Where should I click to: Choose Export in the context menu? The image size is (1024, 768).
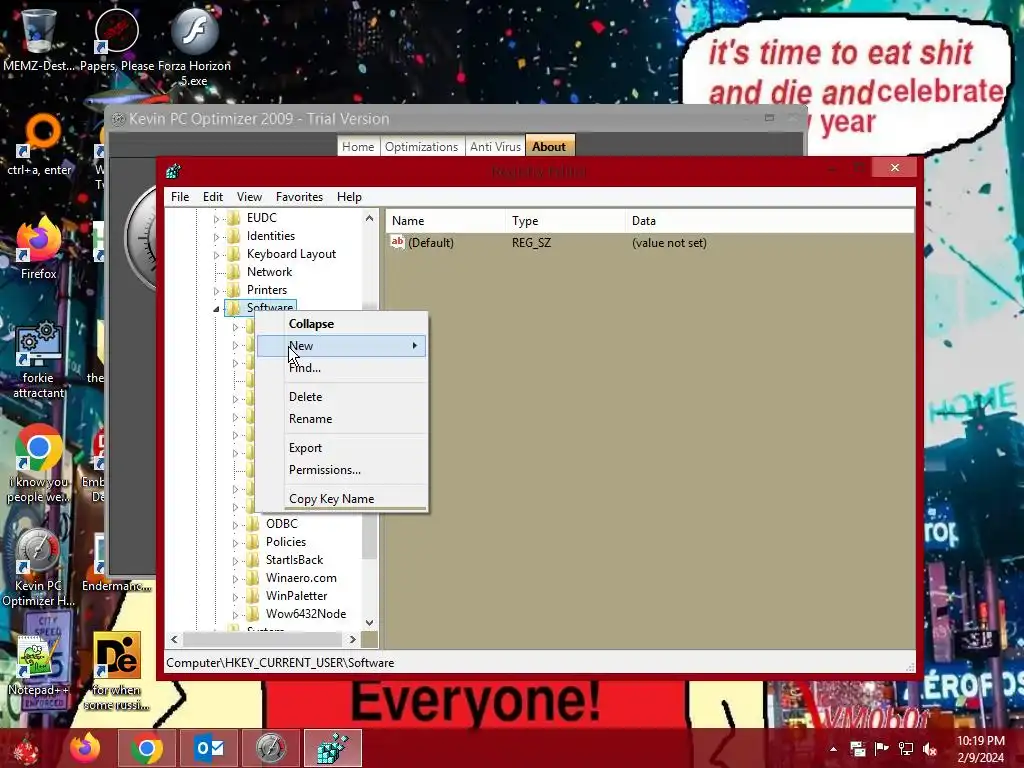pos(342,447)
